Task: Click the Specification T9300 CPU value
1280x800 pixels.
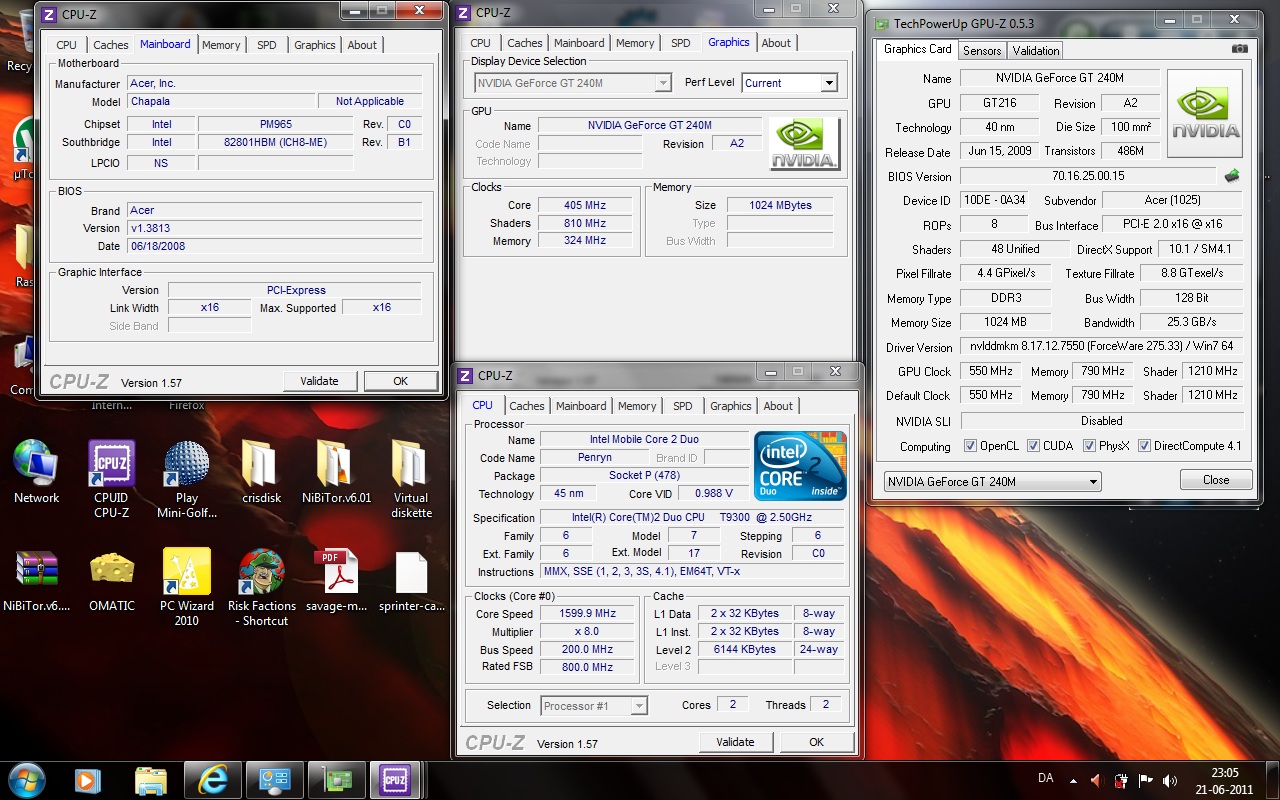Action: tap(692, 518)
